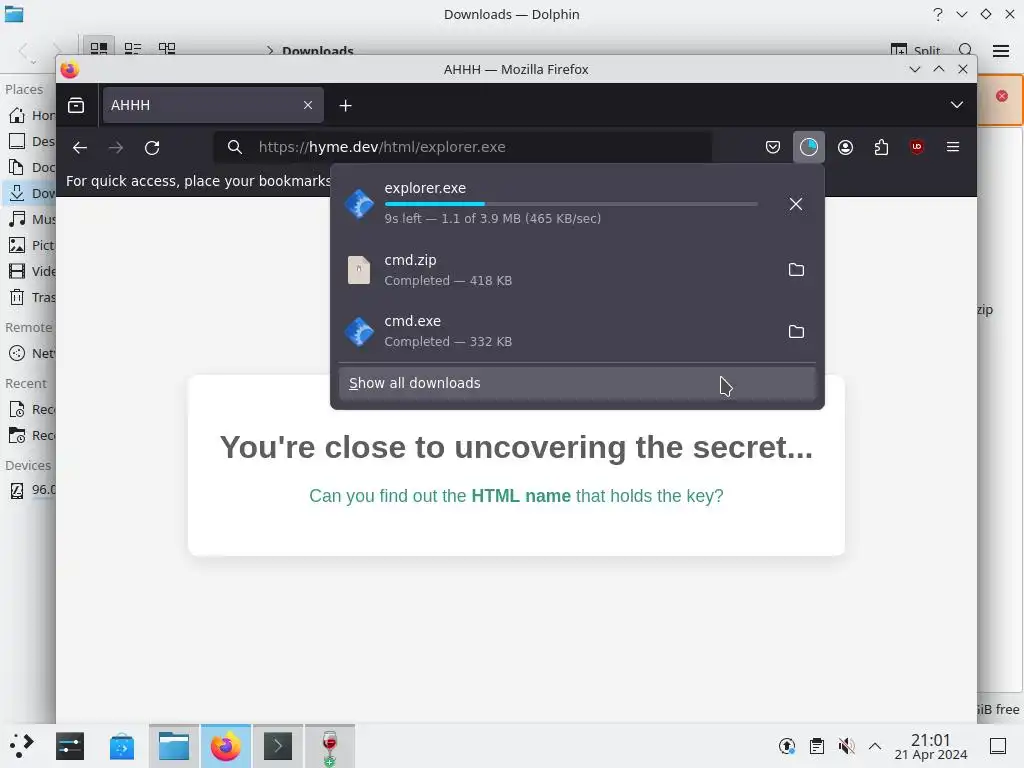Image resolution: width=1024 pixels, height=768 pixels.
Task: Open Discover software center from taskbar
Action: pos(121,746)
